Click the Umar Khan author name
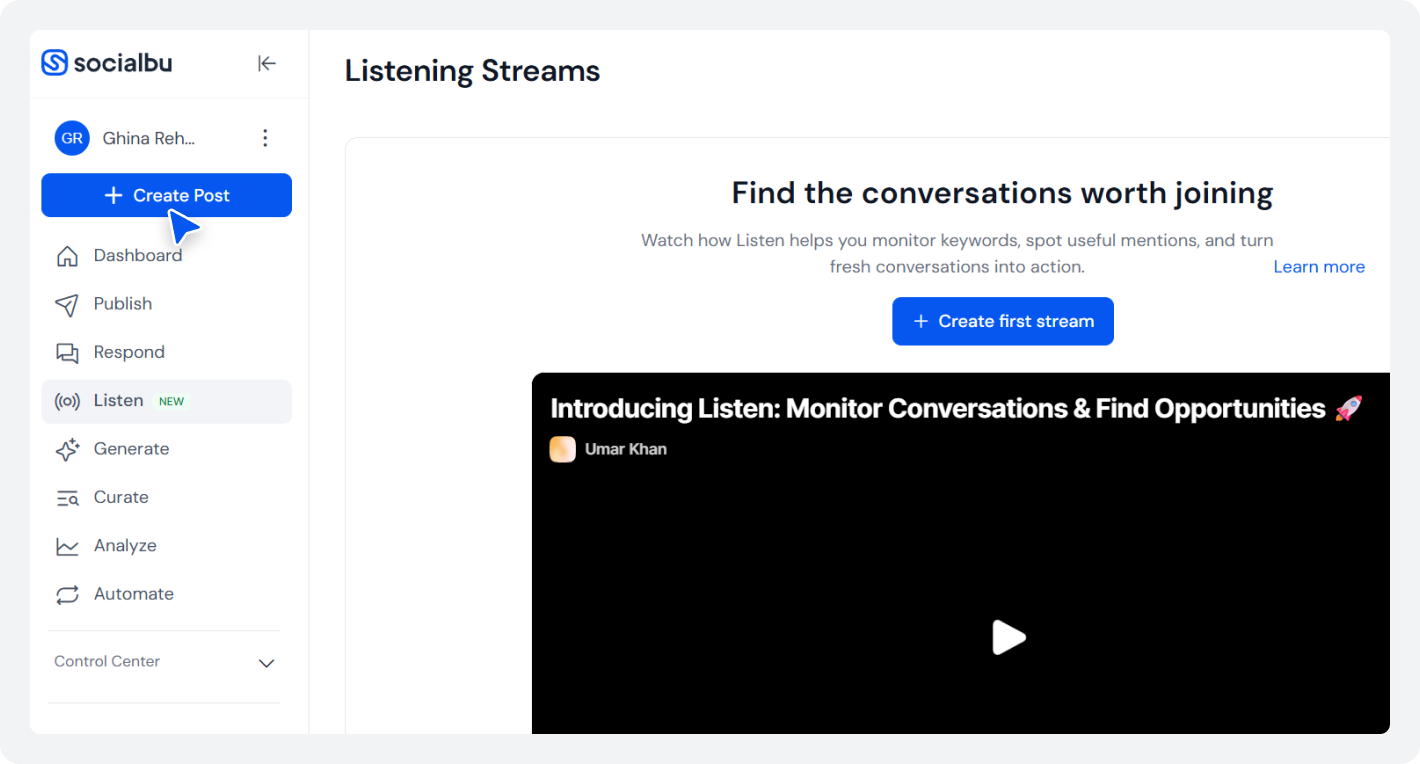Screen dimensions: 1420x764 626,449
